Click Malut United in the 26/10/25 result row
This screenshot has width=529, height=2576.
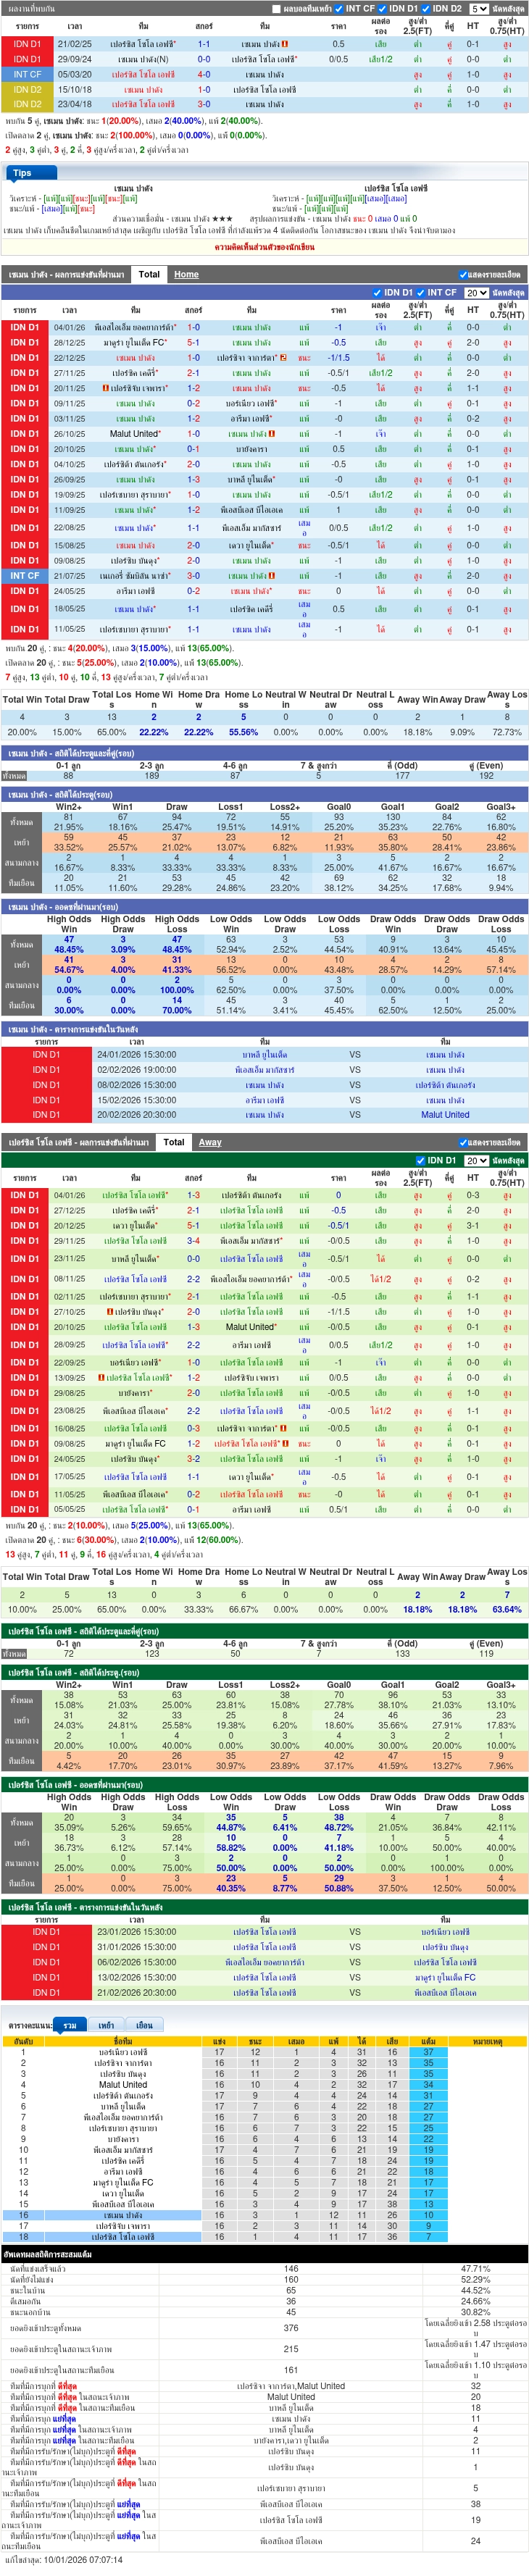[x=134, y=434]
